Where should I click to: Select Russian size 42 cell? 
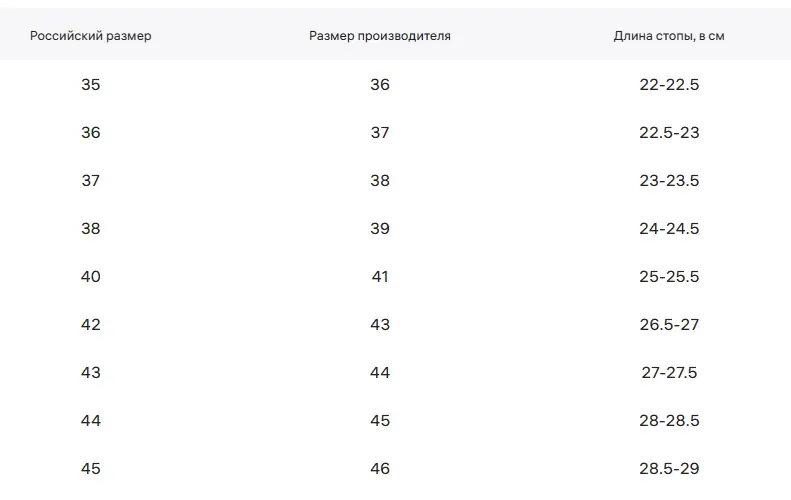click(91, 325)
